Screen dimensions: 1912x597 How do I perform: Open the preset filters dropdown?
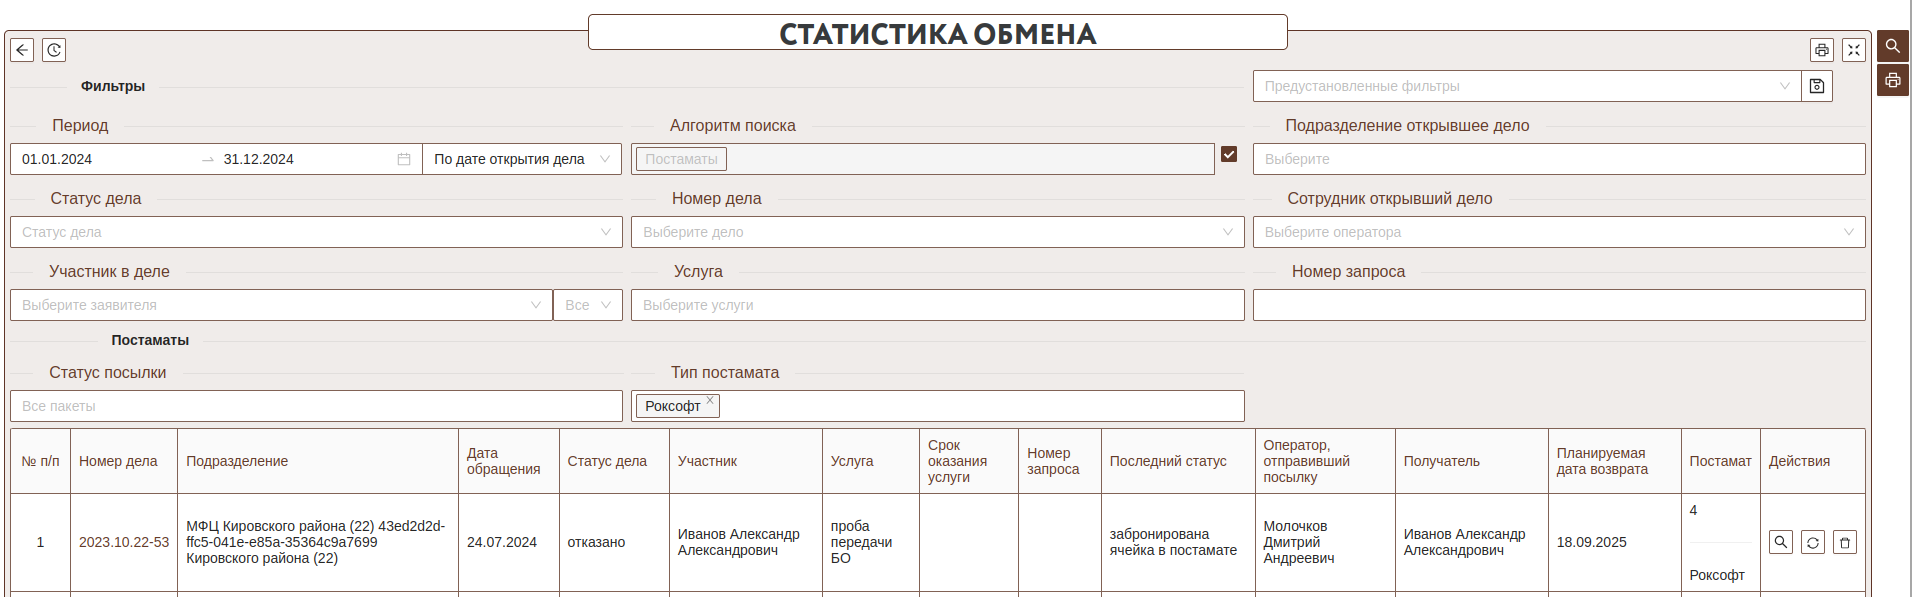pos(1527,86)
